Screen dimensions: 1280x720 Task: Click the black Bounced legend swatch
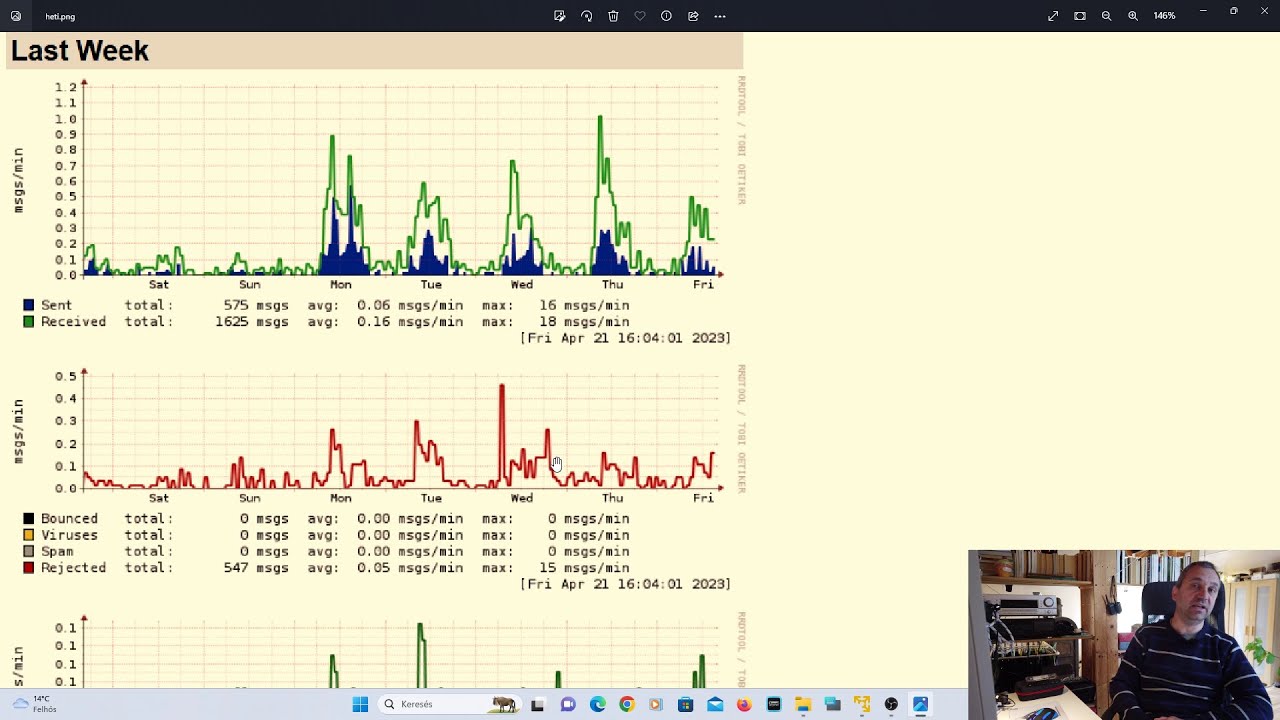pyautogui.click(x=29, y=519)
